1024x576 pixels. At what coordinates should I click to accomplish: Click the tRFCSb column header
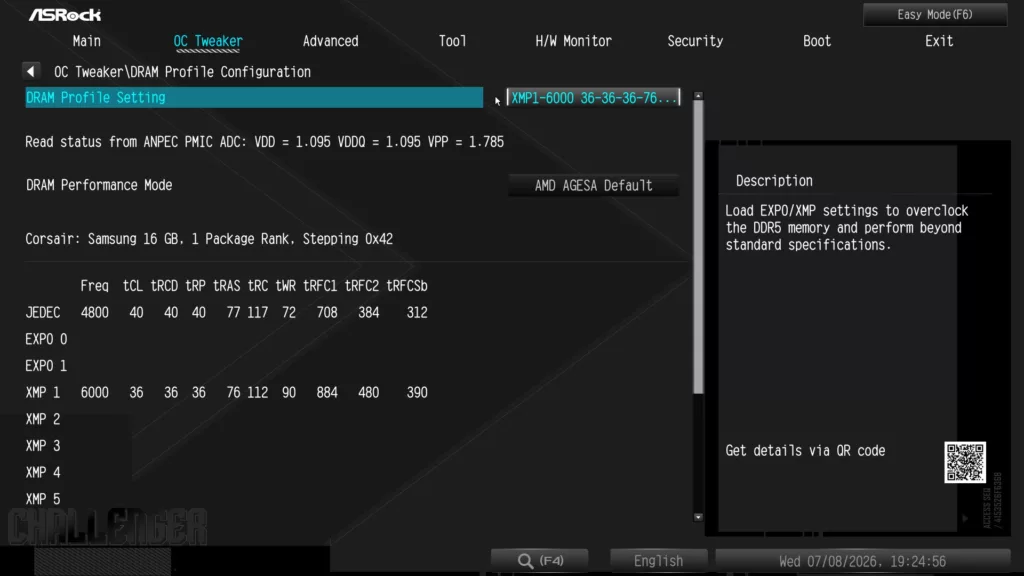click(x=407, y=286)
